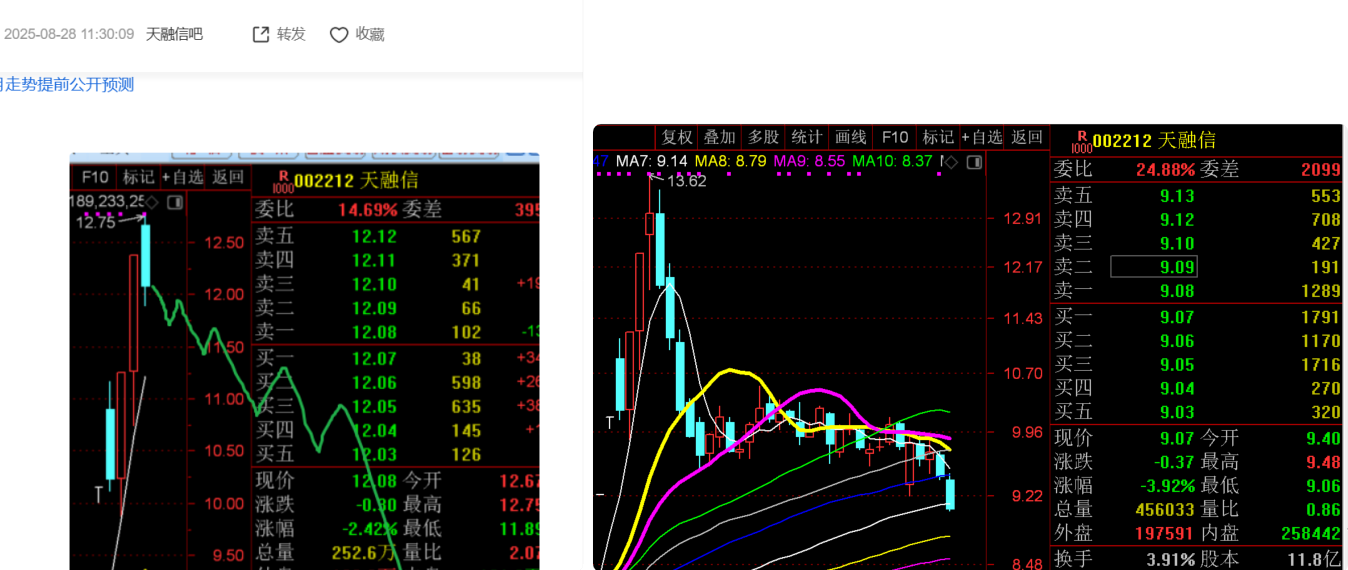Click the 最低 value 9.06 in right panel
This screenshot has height=570, width=1348.
(x=1322, y=486)
